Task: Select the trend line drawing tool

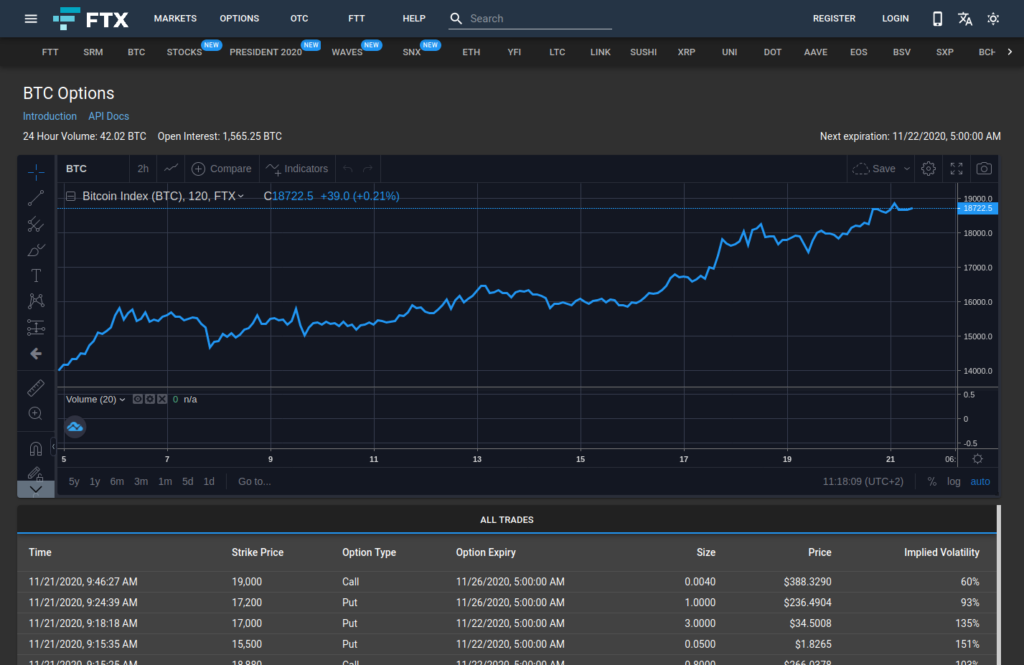Action: 36,198
